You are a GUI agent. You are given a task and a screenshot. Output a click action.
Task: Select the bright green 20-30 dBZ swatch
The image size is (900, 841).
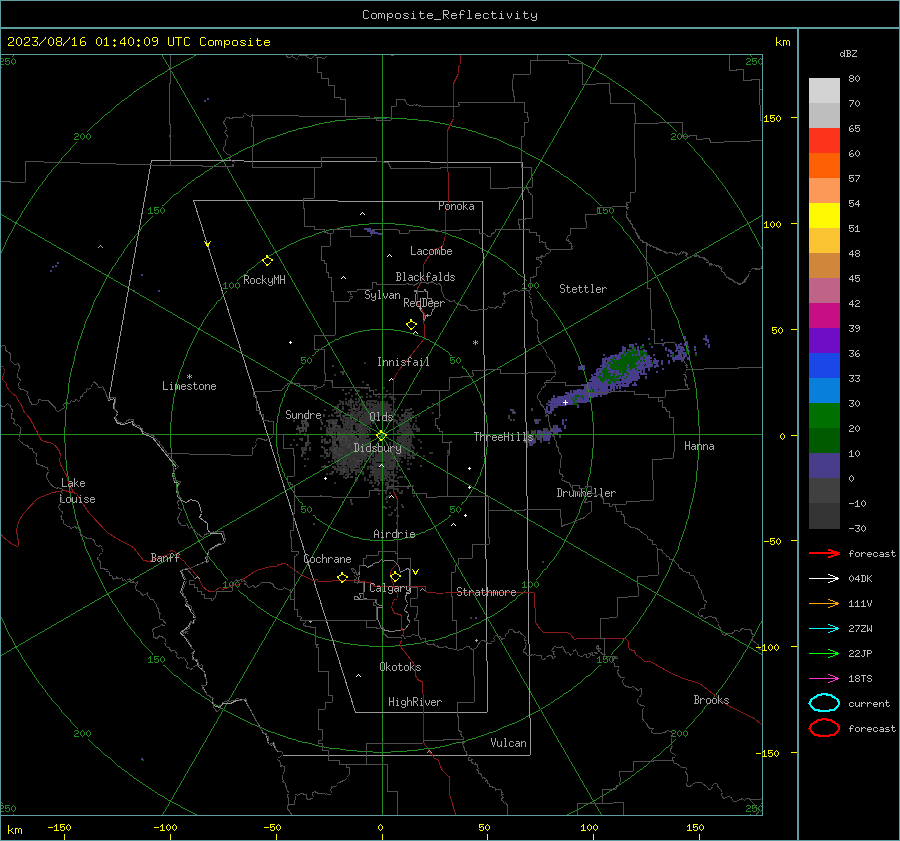824,415
